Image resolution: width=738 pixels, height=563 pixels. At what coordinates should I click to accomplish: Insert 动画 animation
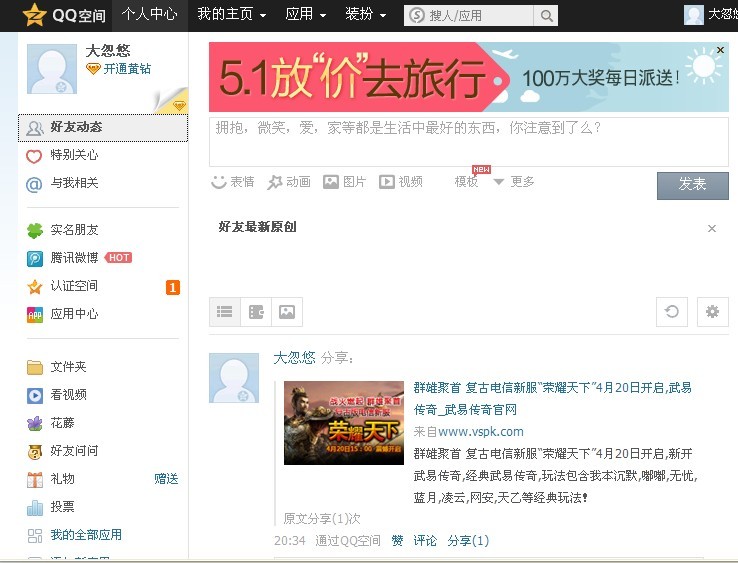[x=289, y=182]
